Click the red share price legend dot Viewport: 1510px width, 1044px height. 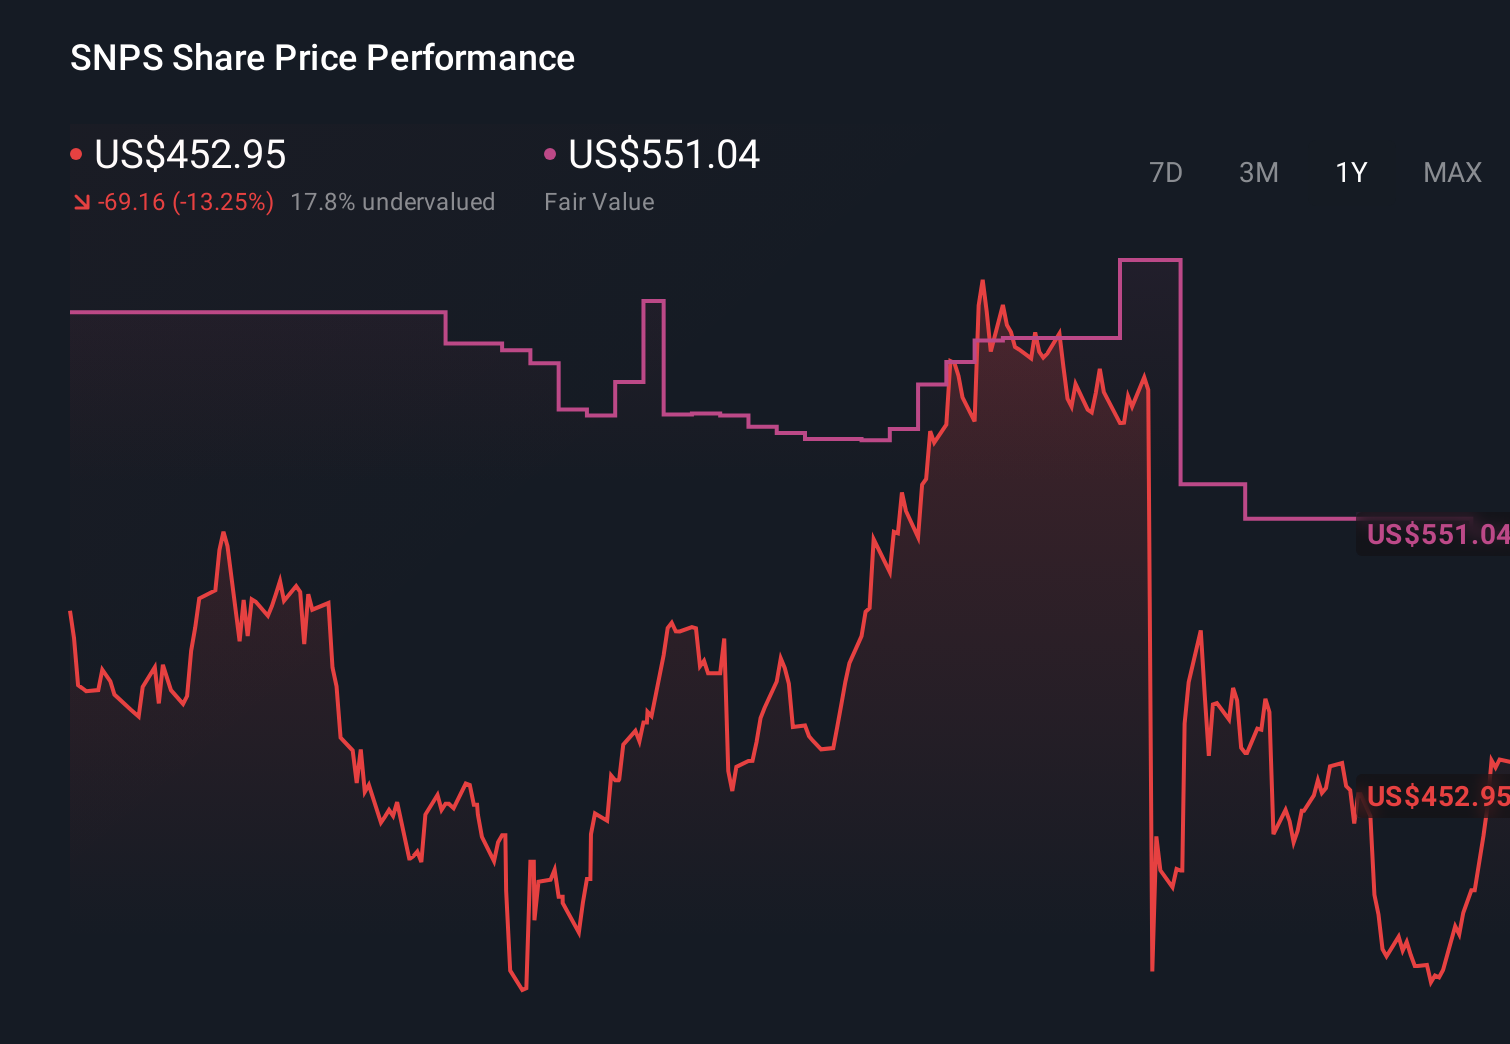76,153
